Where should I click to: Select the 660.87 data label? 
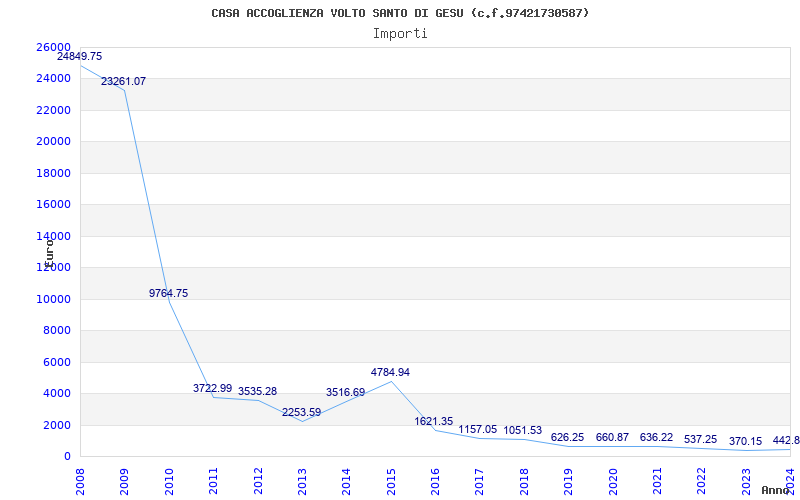pos(612,437)
